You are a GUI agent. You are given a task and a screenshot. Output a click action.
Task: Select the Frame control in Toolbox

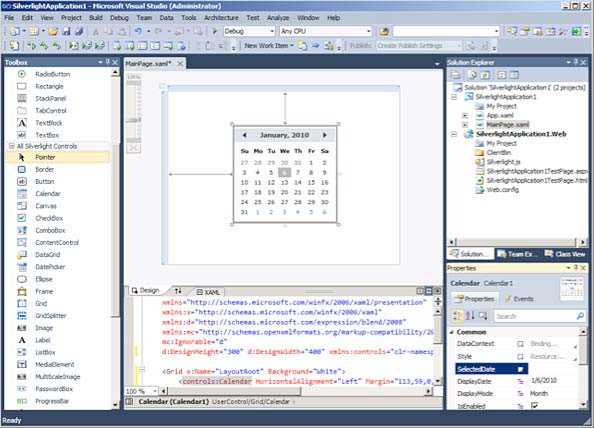click(44, 291)
